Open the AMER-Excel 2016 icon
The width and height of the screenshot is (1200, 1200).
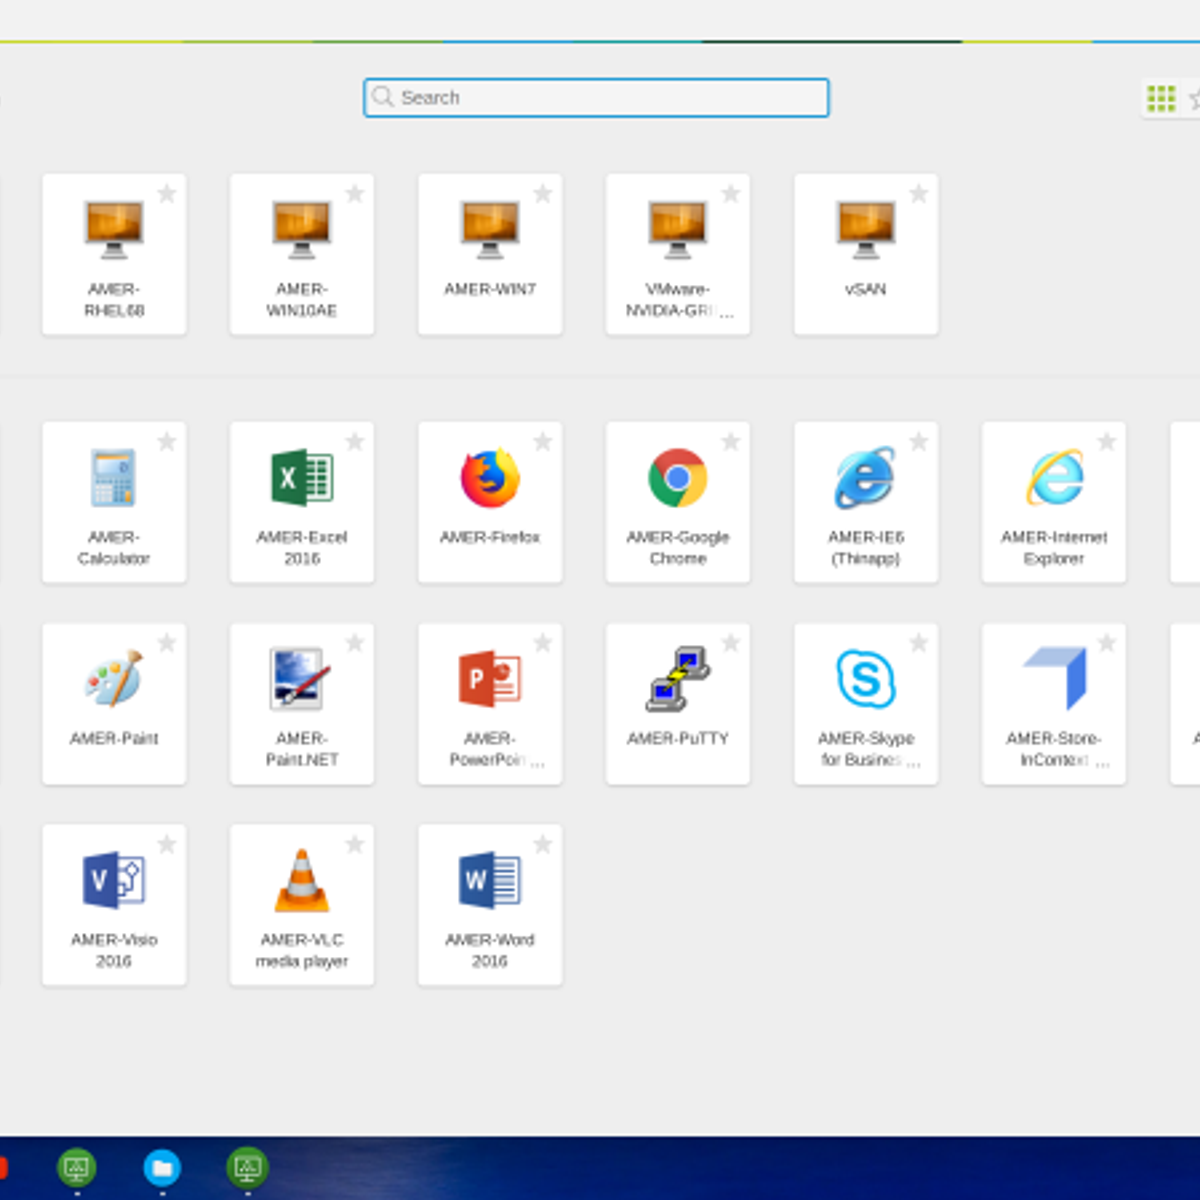[302, 478]
